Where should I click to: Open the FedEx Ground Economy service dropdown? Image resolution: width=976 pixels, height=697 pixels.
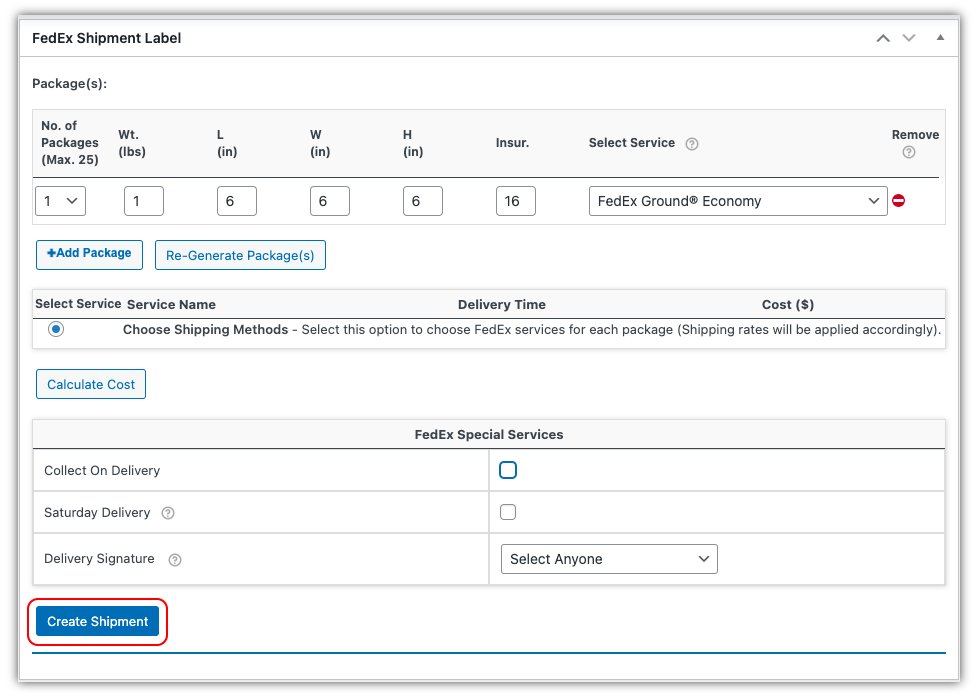(738, 201)
